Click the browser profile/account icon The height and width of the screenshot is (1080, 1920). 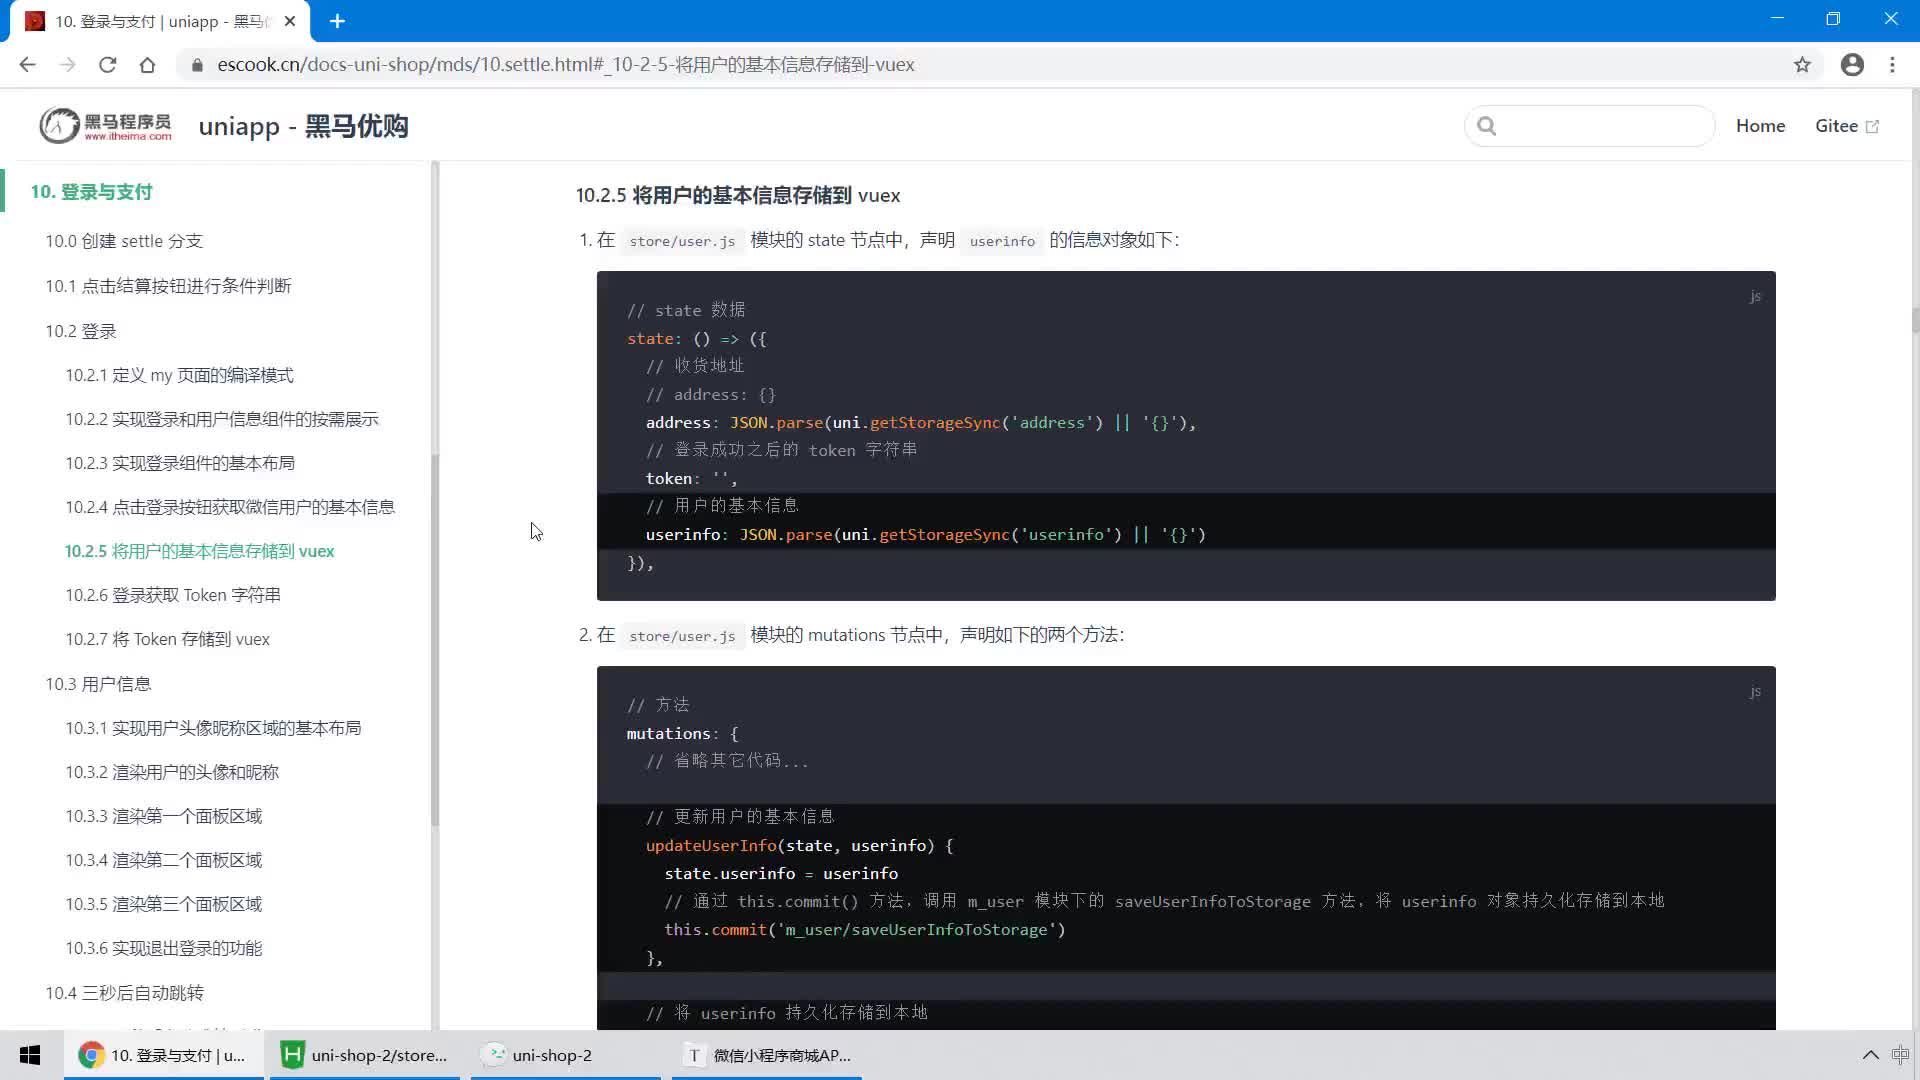coord(1853,63)
